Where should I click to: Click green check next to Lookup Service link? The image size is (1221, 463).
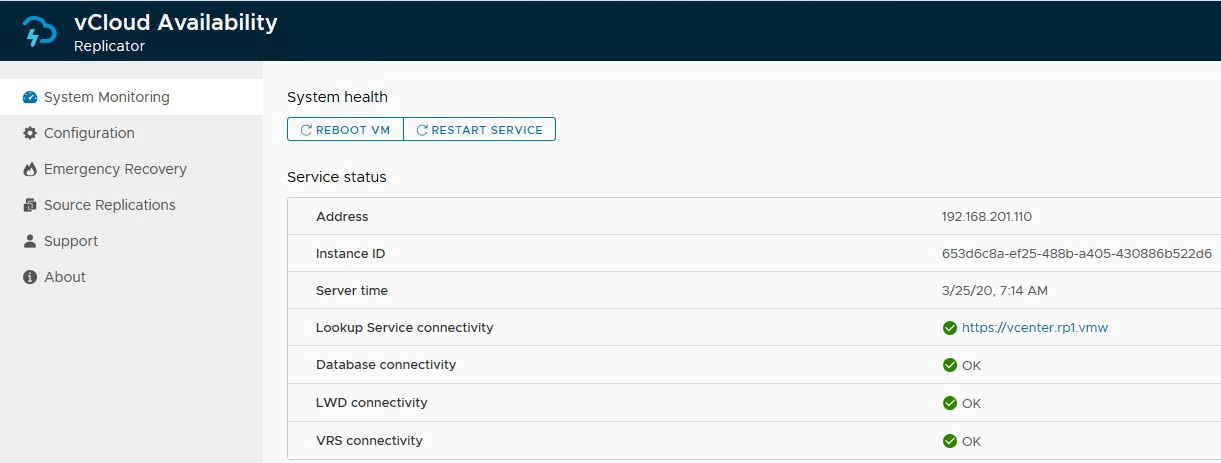950,328
